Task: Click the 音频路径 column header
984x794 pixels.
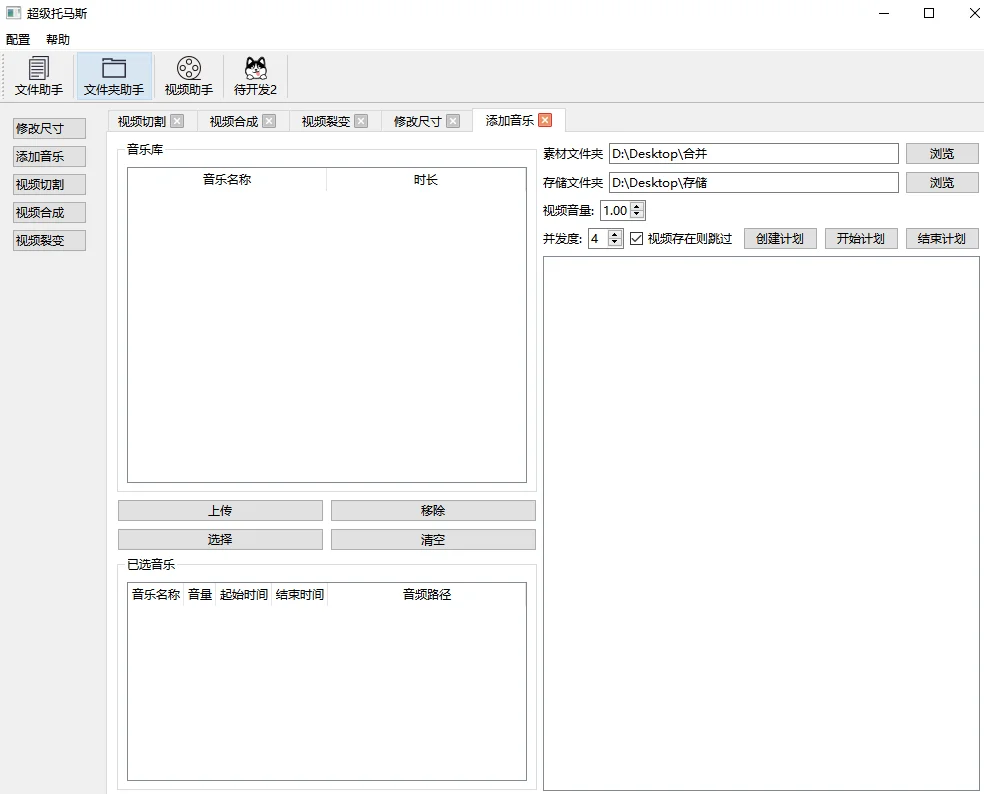Action: [x=427, y=594]
